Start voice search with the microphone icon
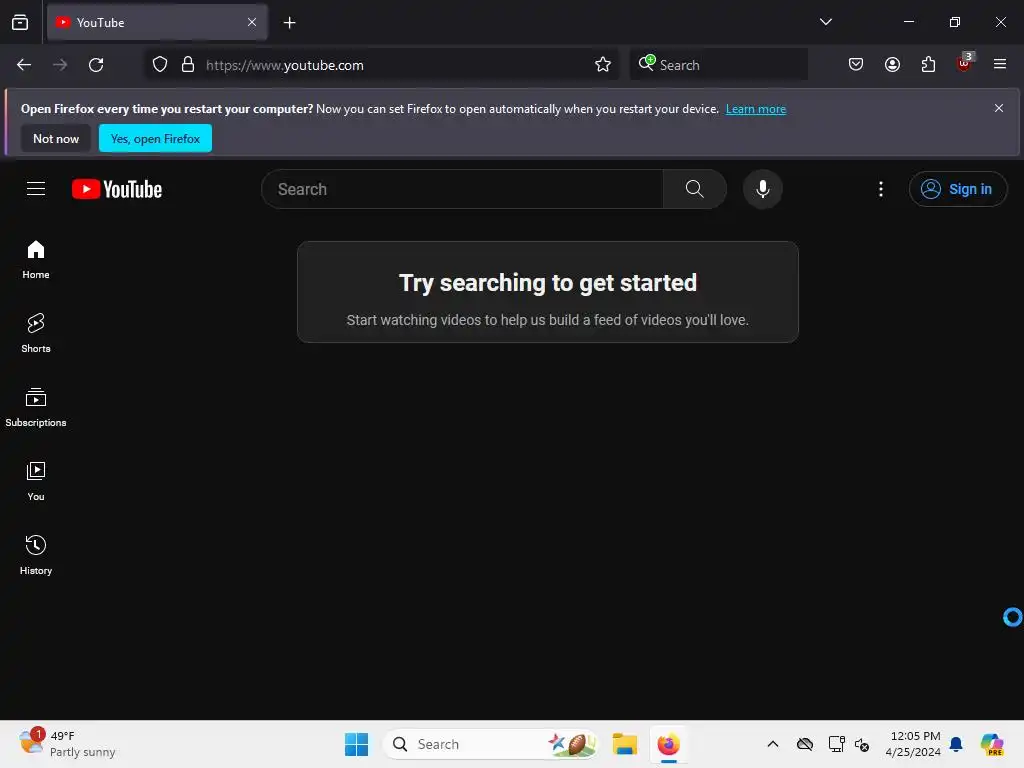 (762, 189)
